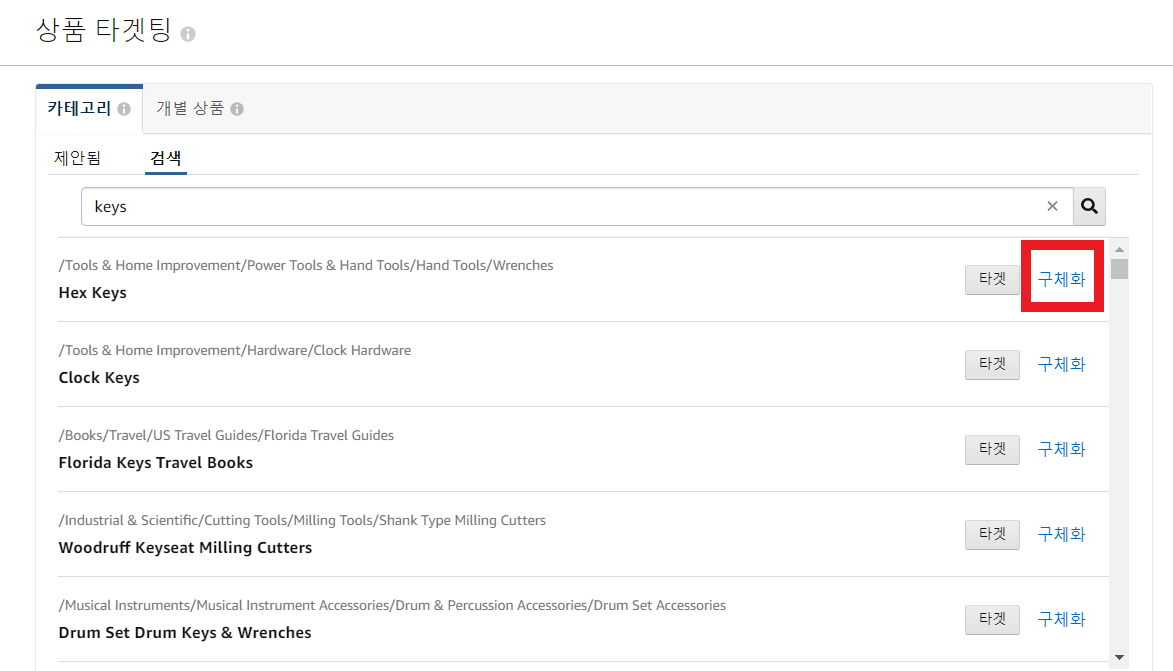Click the Clock Keys category name
Image resolution: width=1173 pixels, height=671 pixels.
[x=99, y=378]
